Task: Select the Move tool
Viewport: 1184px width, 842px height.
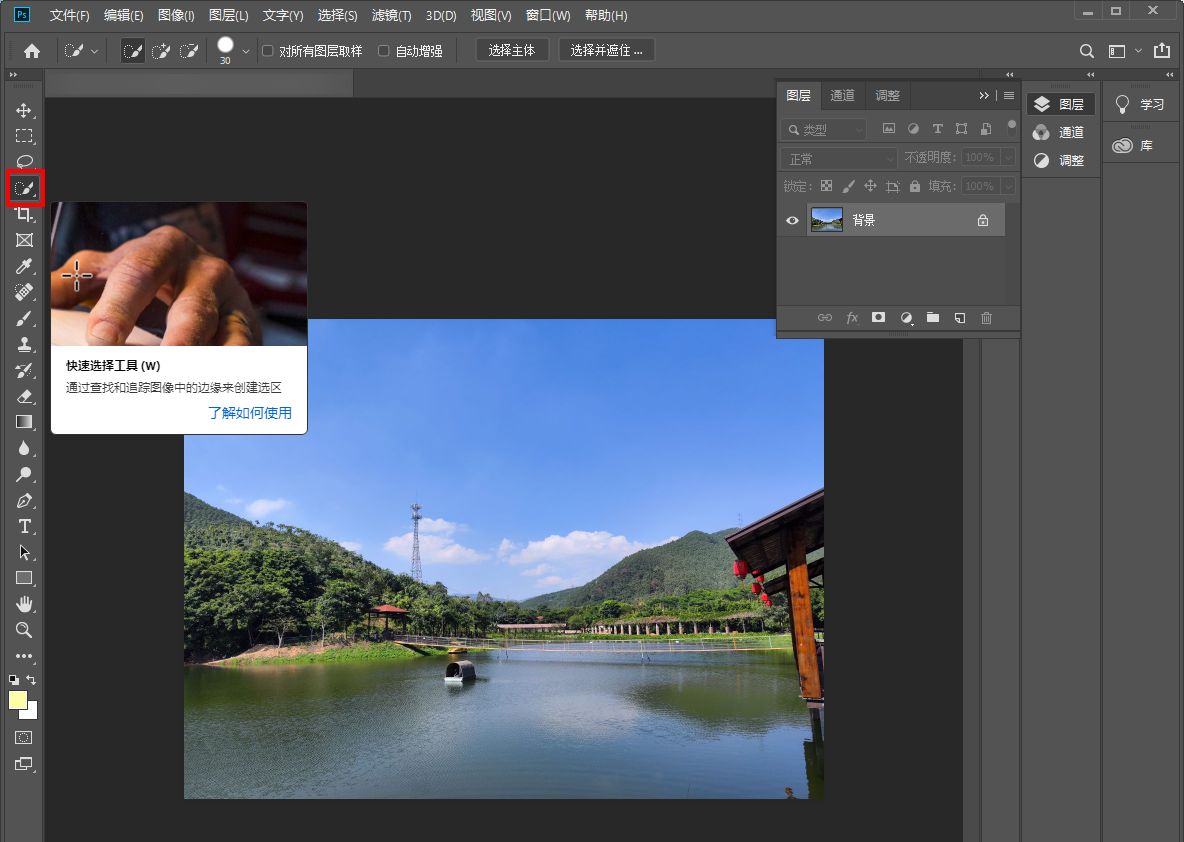Action: point(24,110)
